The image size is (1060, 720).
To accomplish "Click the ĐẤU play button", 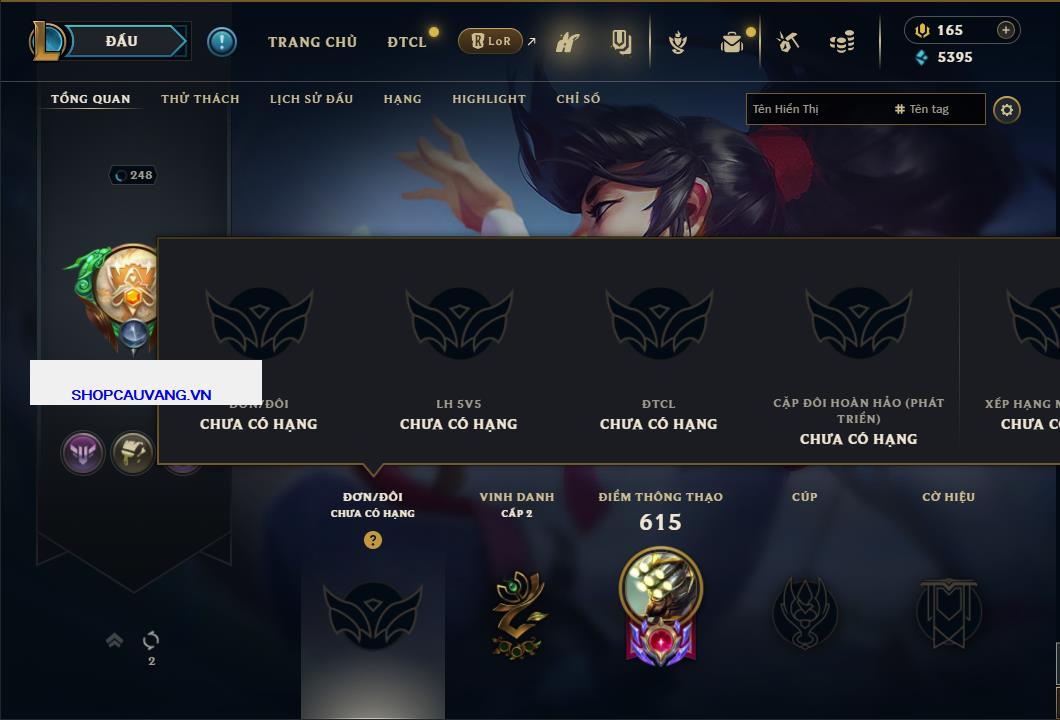I will 123,41.
